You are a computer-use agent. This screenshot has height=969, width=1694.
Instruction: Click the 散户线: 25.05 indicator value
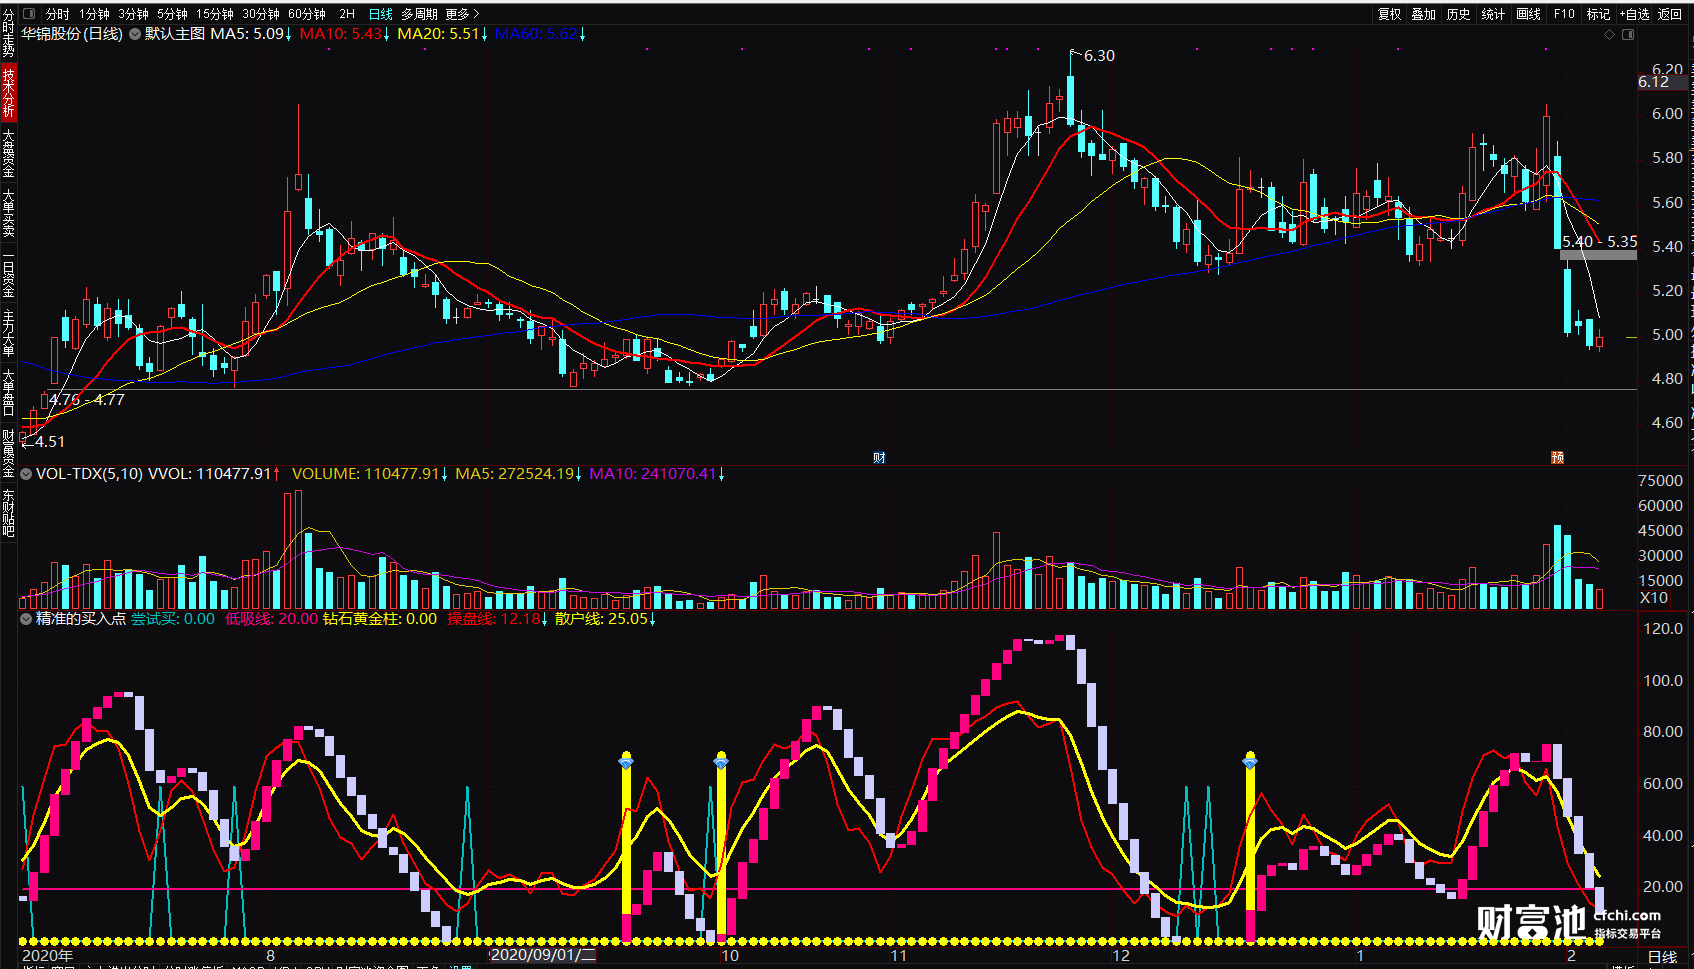point(602,619)
